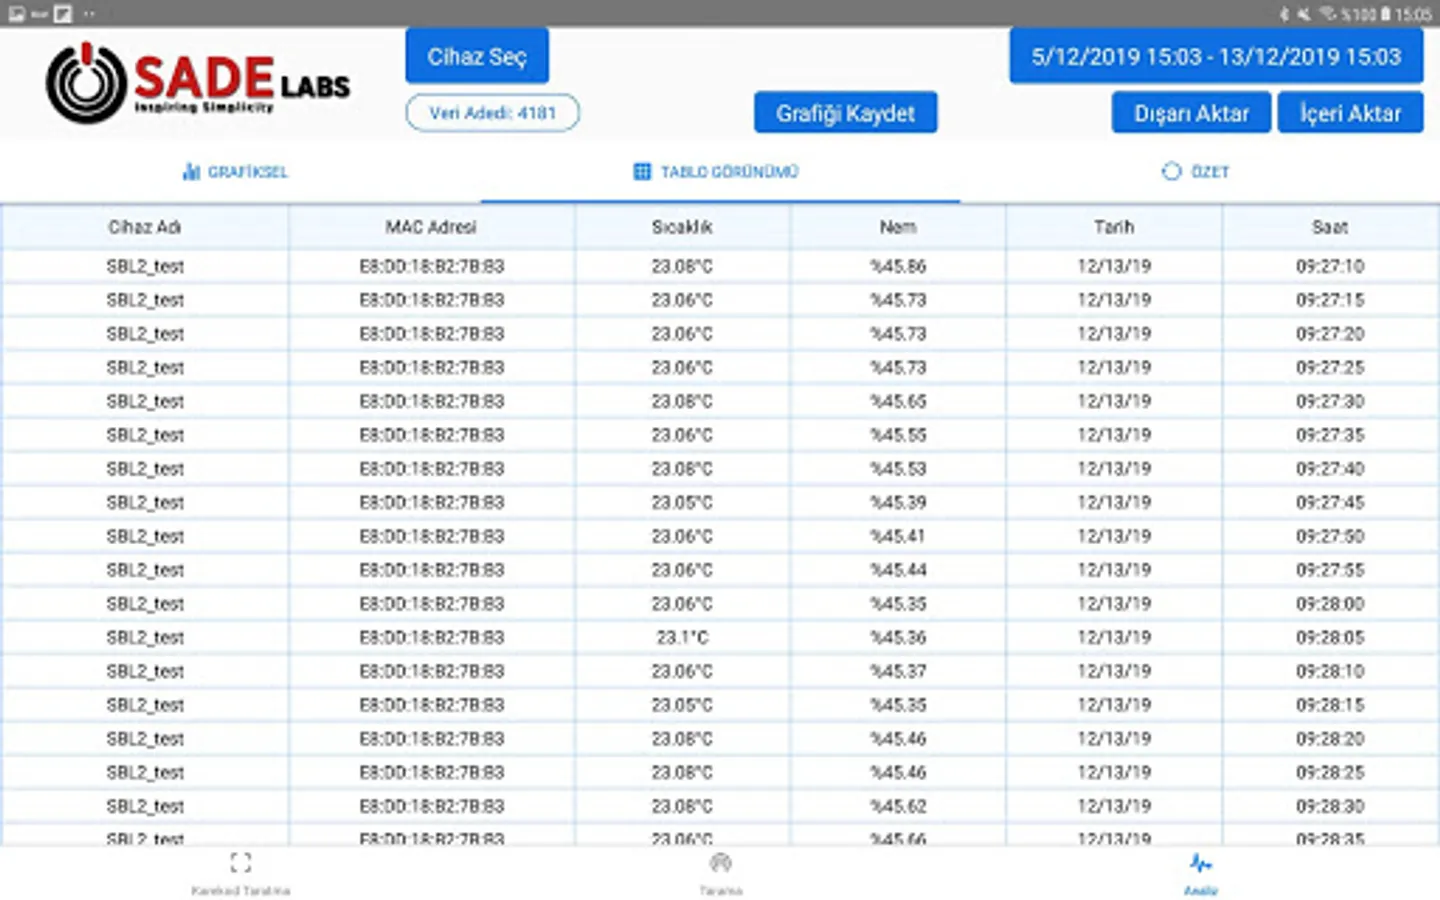This screenshot has width=1440, height=900.
Task: Click the date 12/13/19 in 09:27:30 row
Action: (x=1114, y=401)
